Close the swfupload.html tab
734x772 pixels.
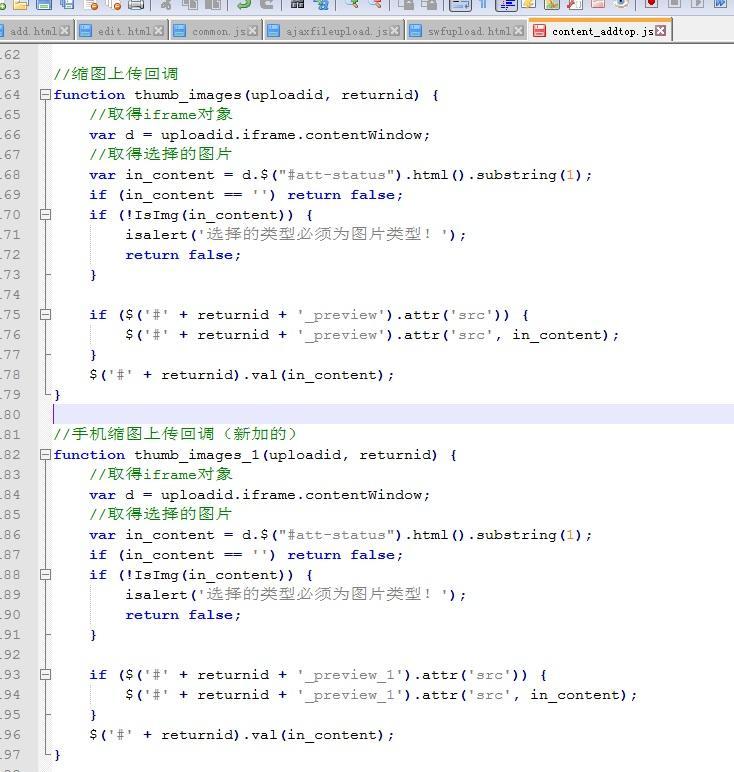[x=518, y=31]
